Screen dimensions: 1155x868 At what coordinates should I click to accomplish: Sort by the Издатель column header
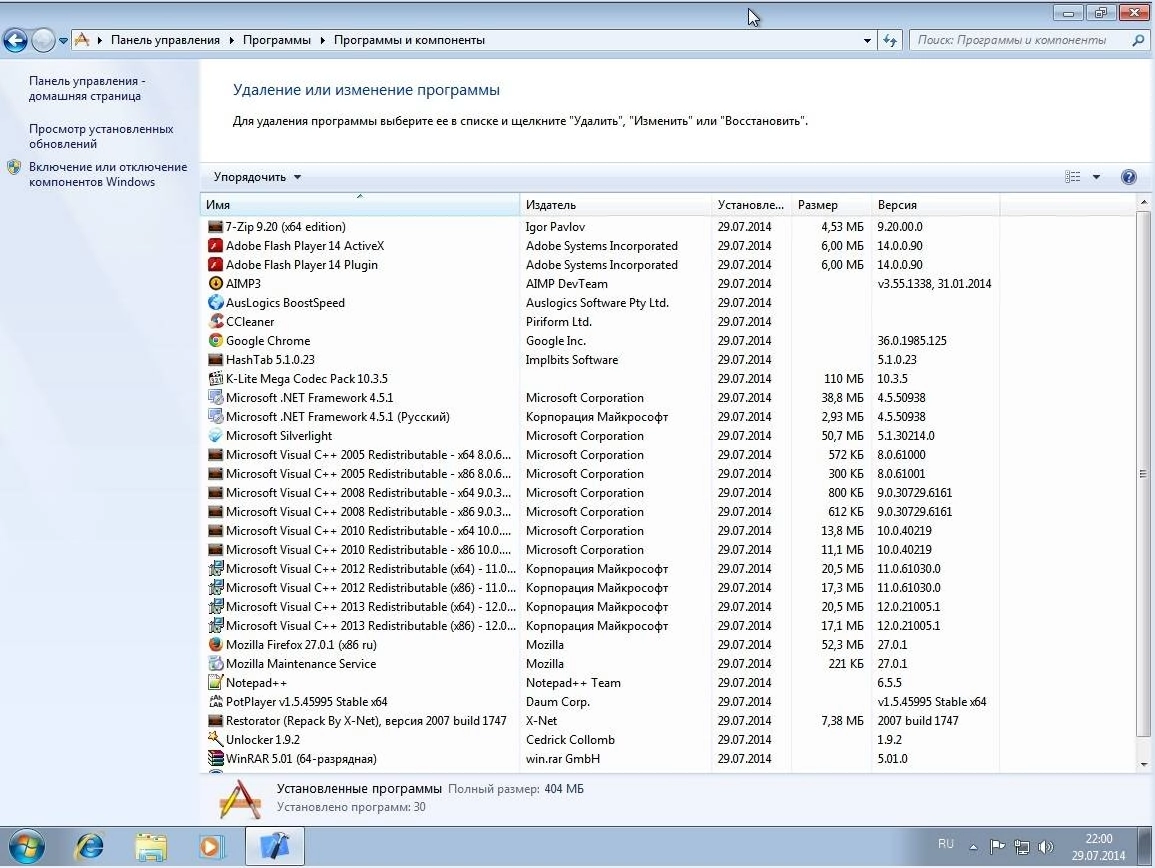coord(615,205)
